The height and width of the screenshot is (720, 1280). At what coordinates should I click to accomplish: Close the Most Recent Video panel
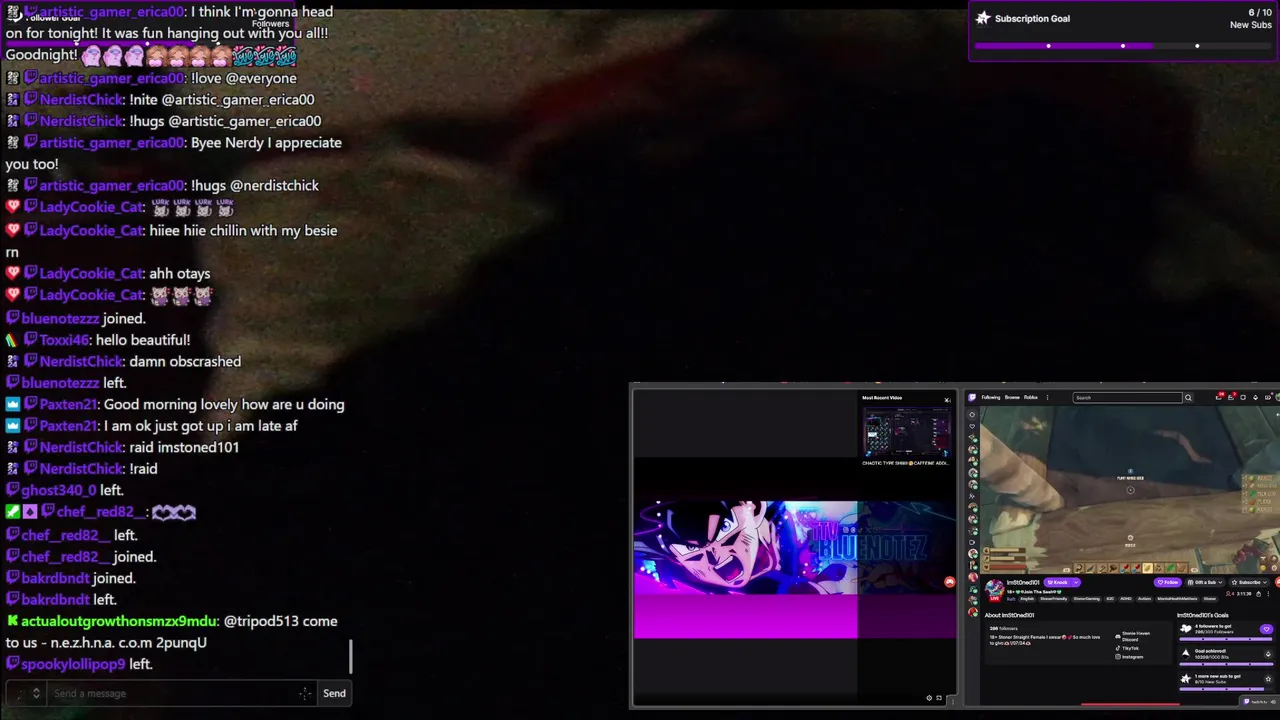point(947,400)
